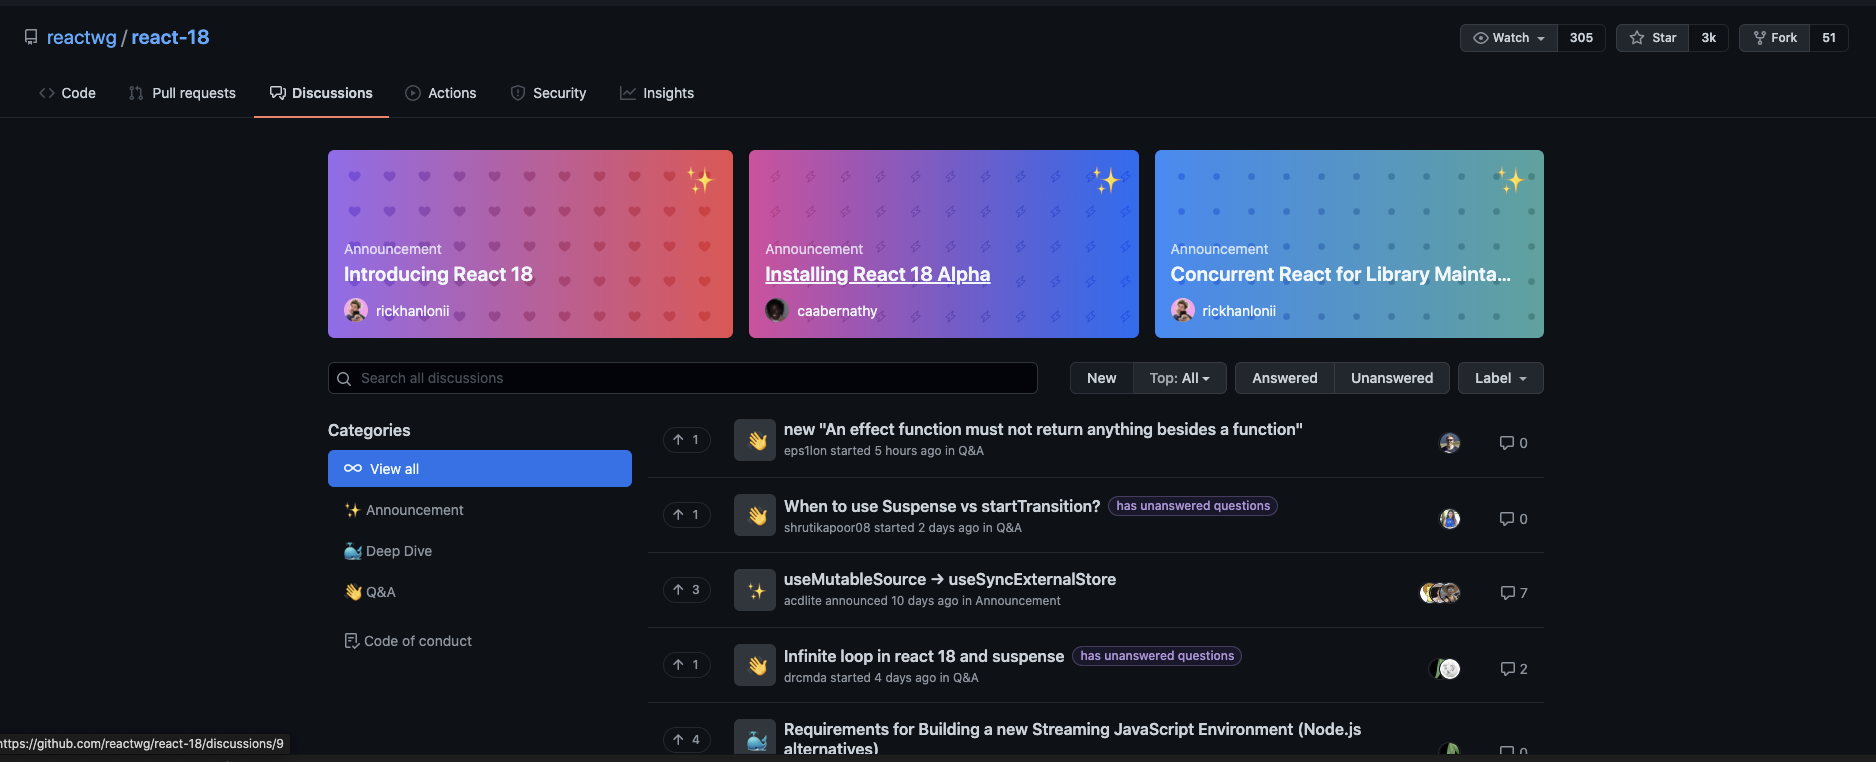
Task: Click caabernathy avatar on Installing React card
Action: tap(777, 310)
